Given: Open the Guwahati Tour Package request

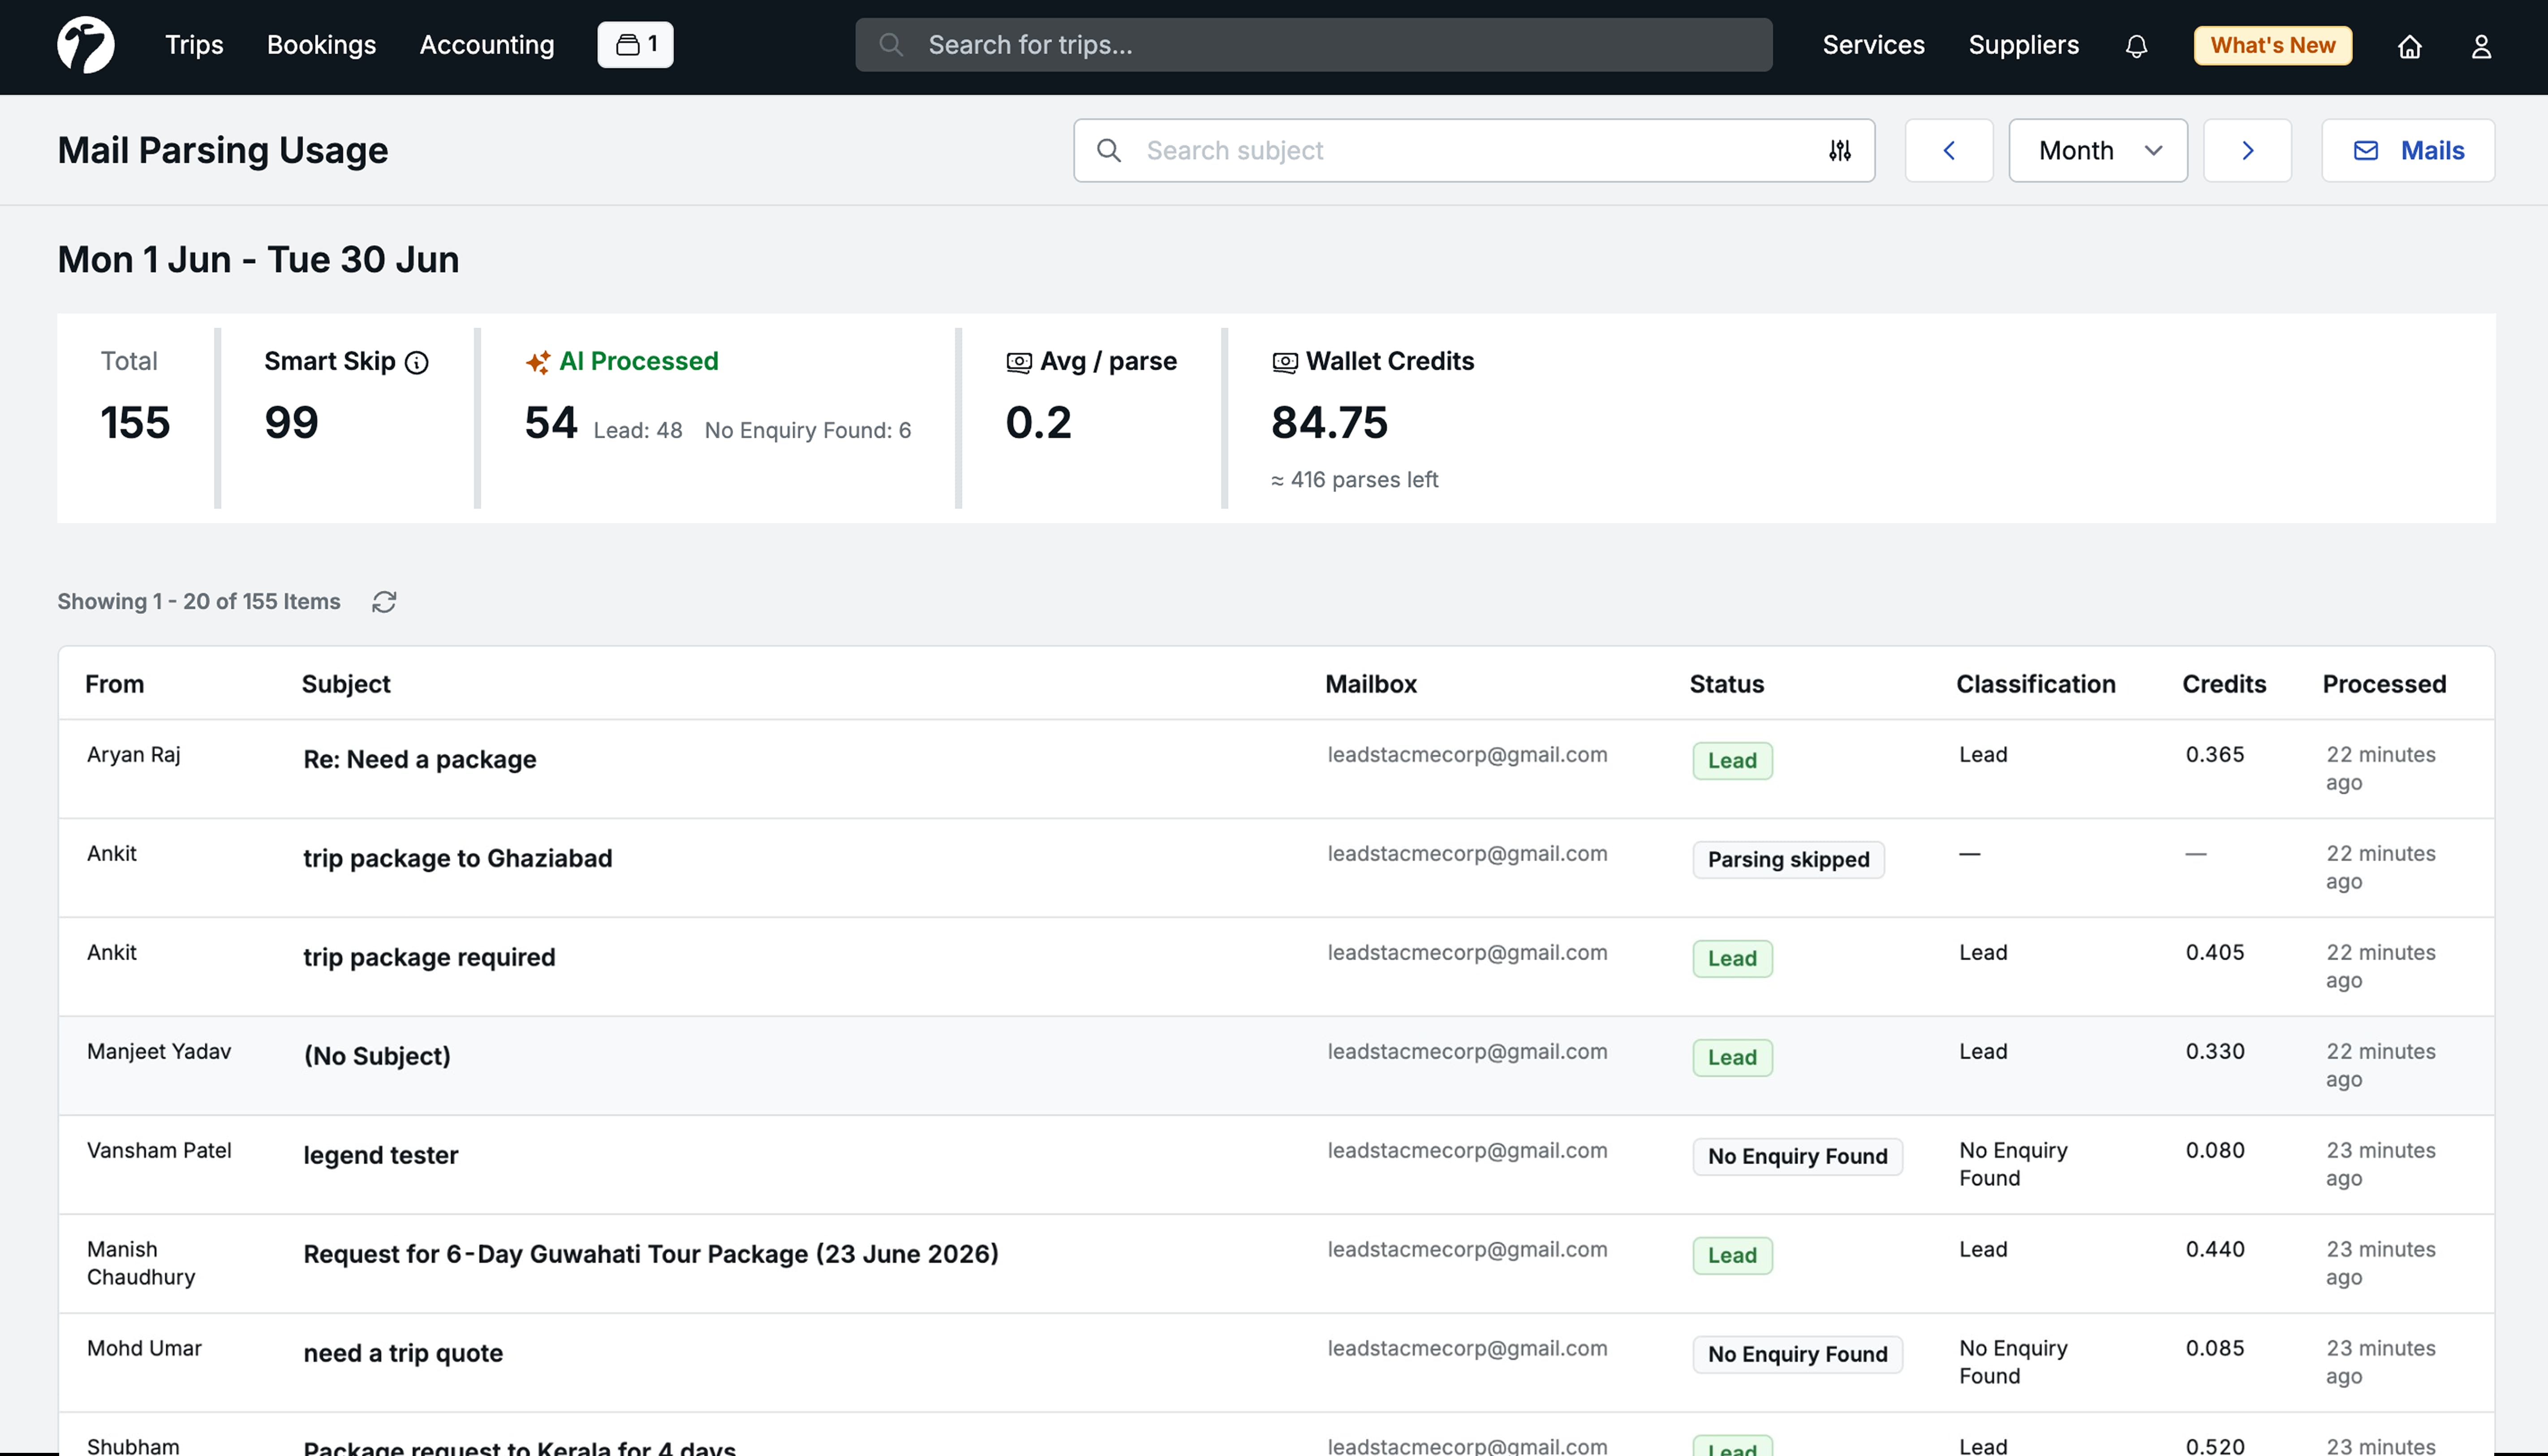Looking at the screenshot, I should [651, 1255].
